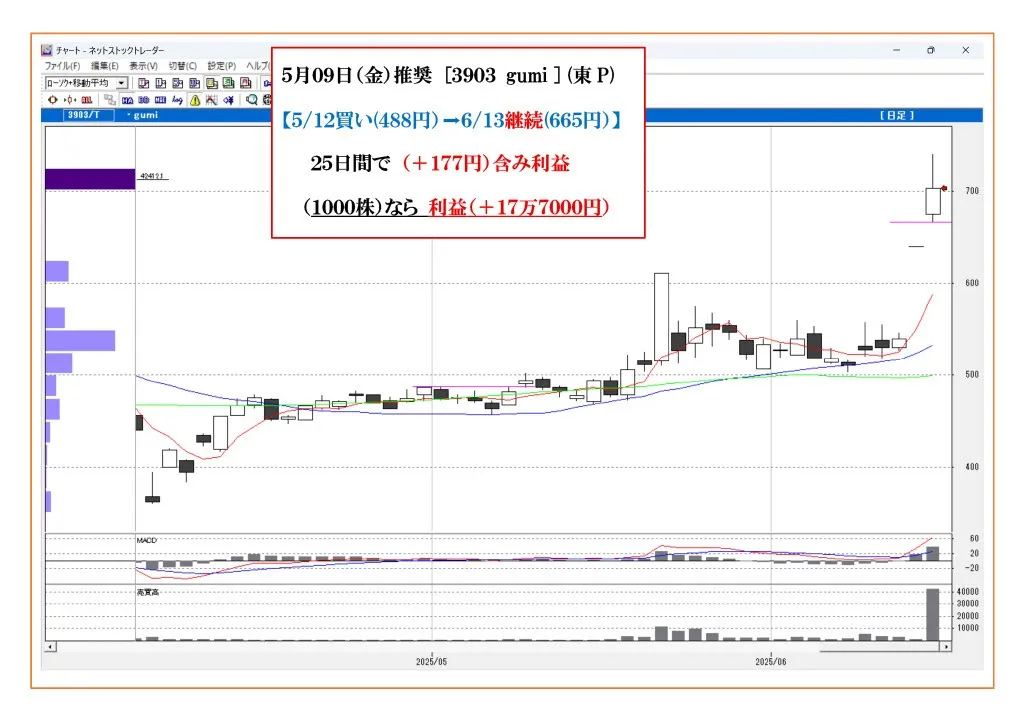This screenshot has height=726, width=1024.
Task: Click the tallest volume bar at right
Action: point(933,614)
